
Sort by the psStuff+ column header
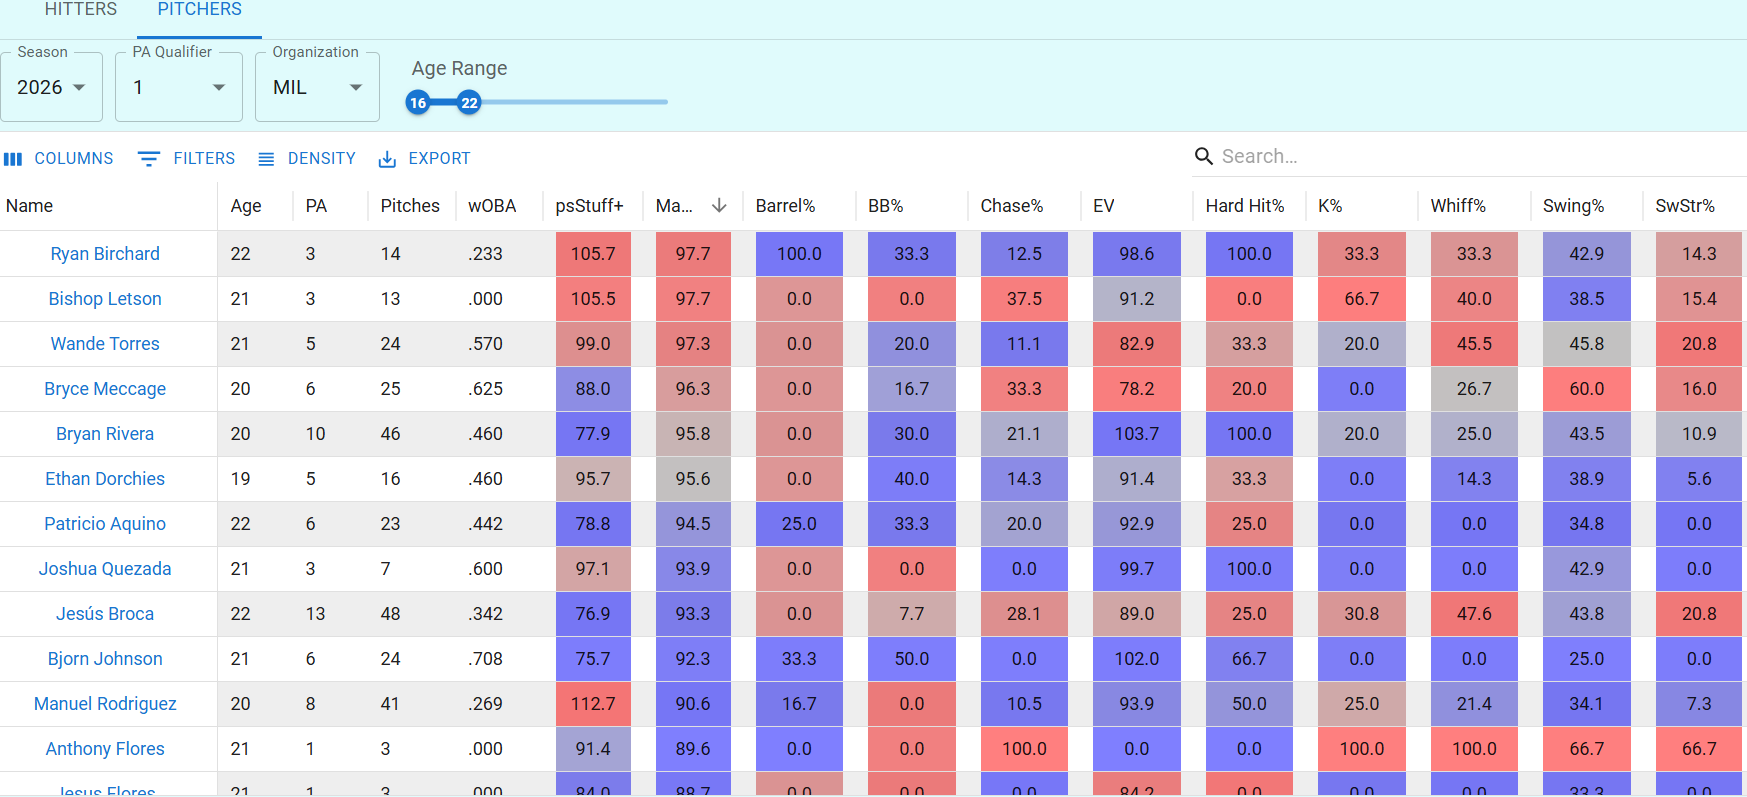coord(589,206)
